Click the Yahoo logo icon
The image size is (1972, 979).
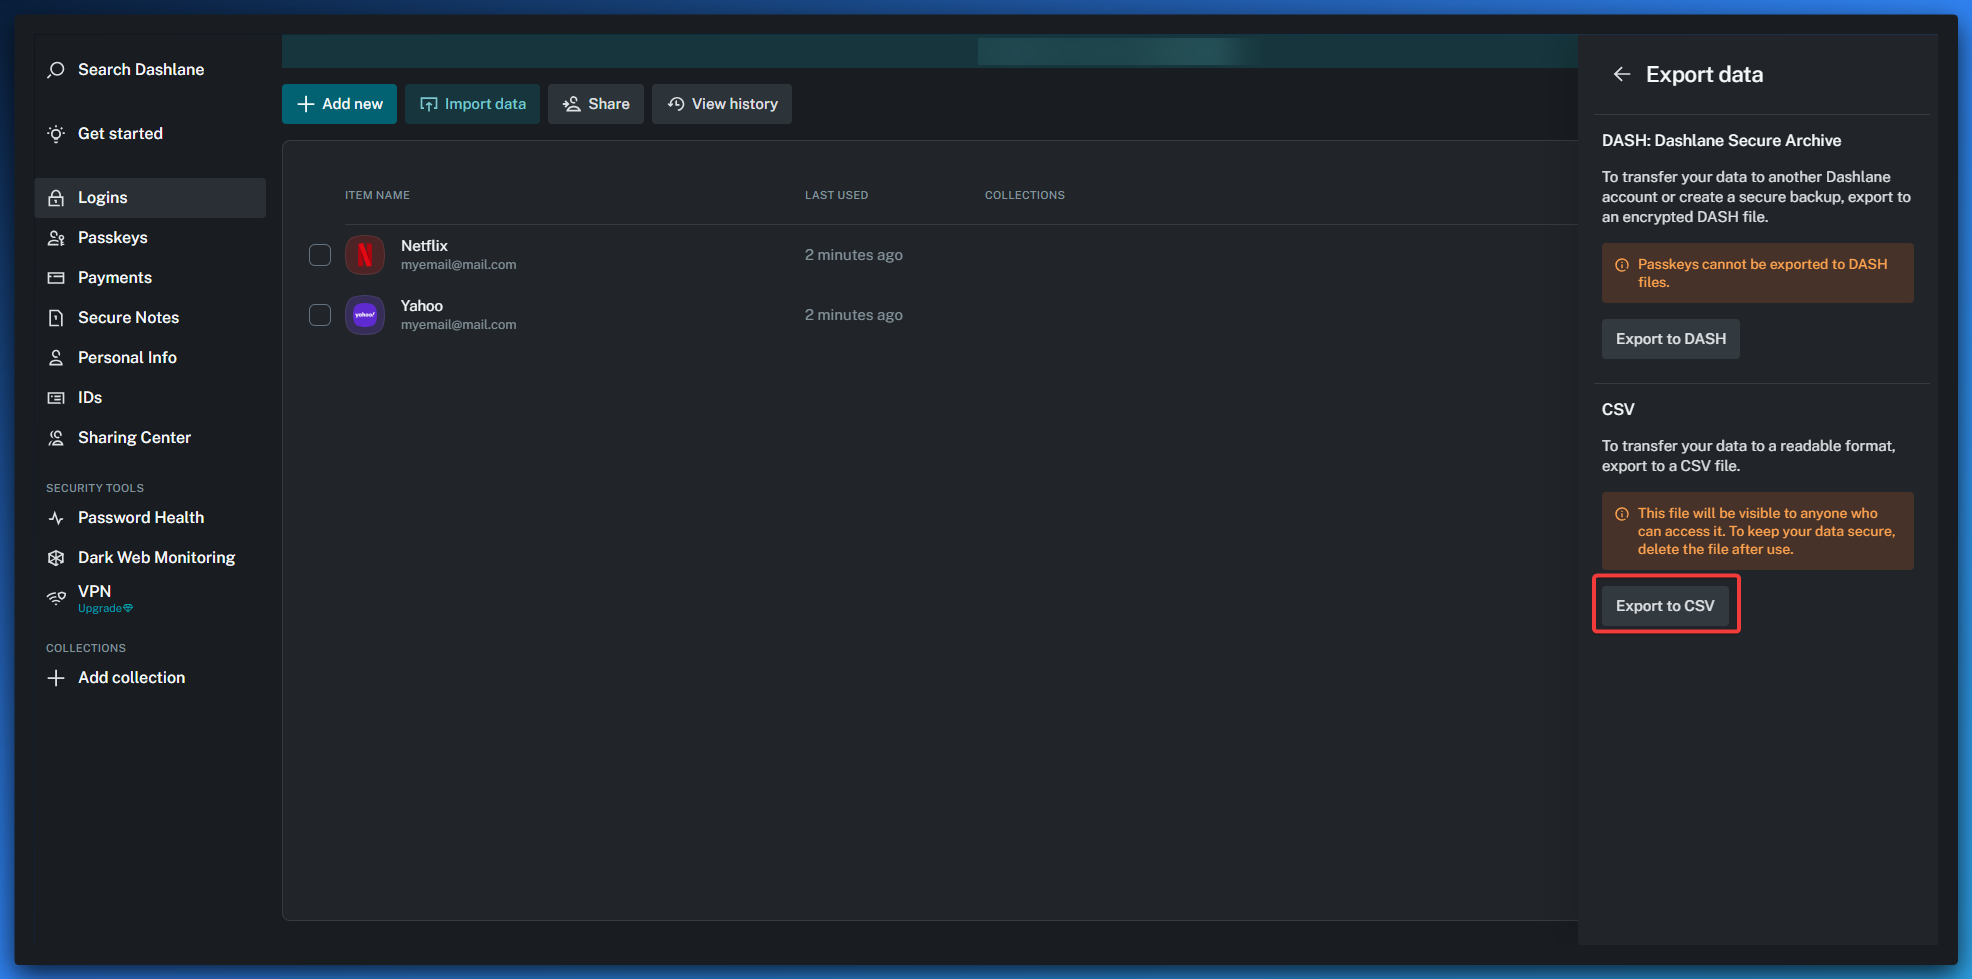pyautogui.click(x=365, y=315)
